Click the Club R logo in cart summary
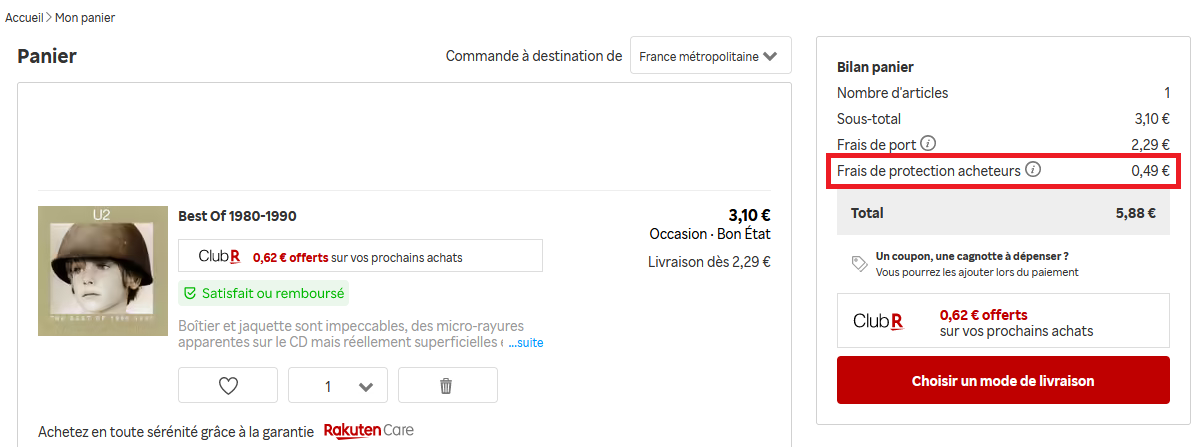 878,321
